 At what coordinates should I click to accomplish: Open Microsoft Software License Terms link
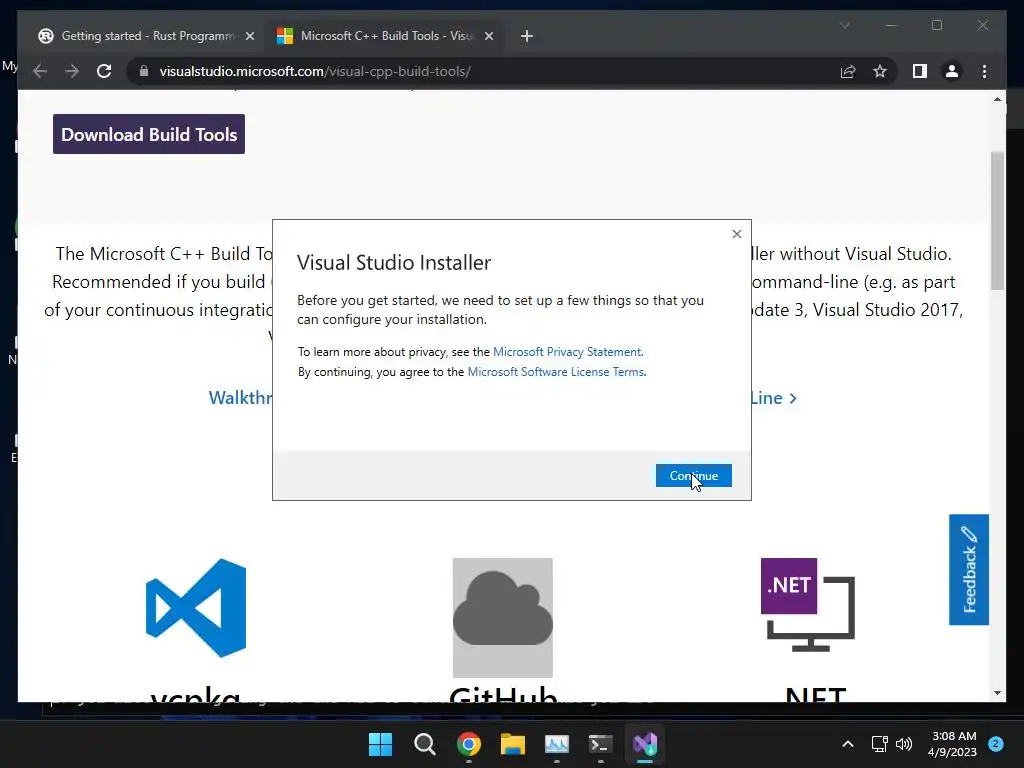click(x=556, y=372)
